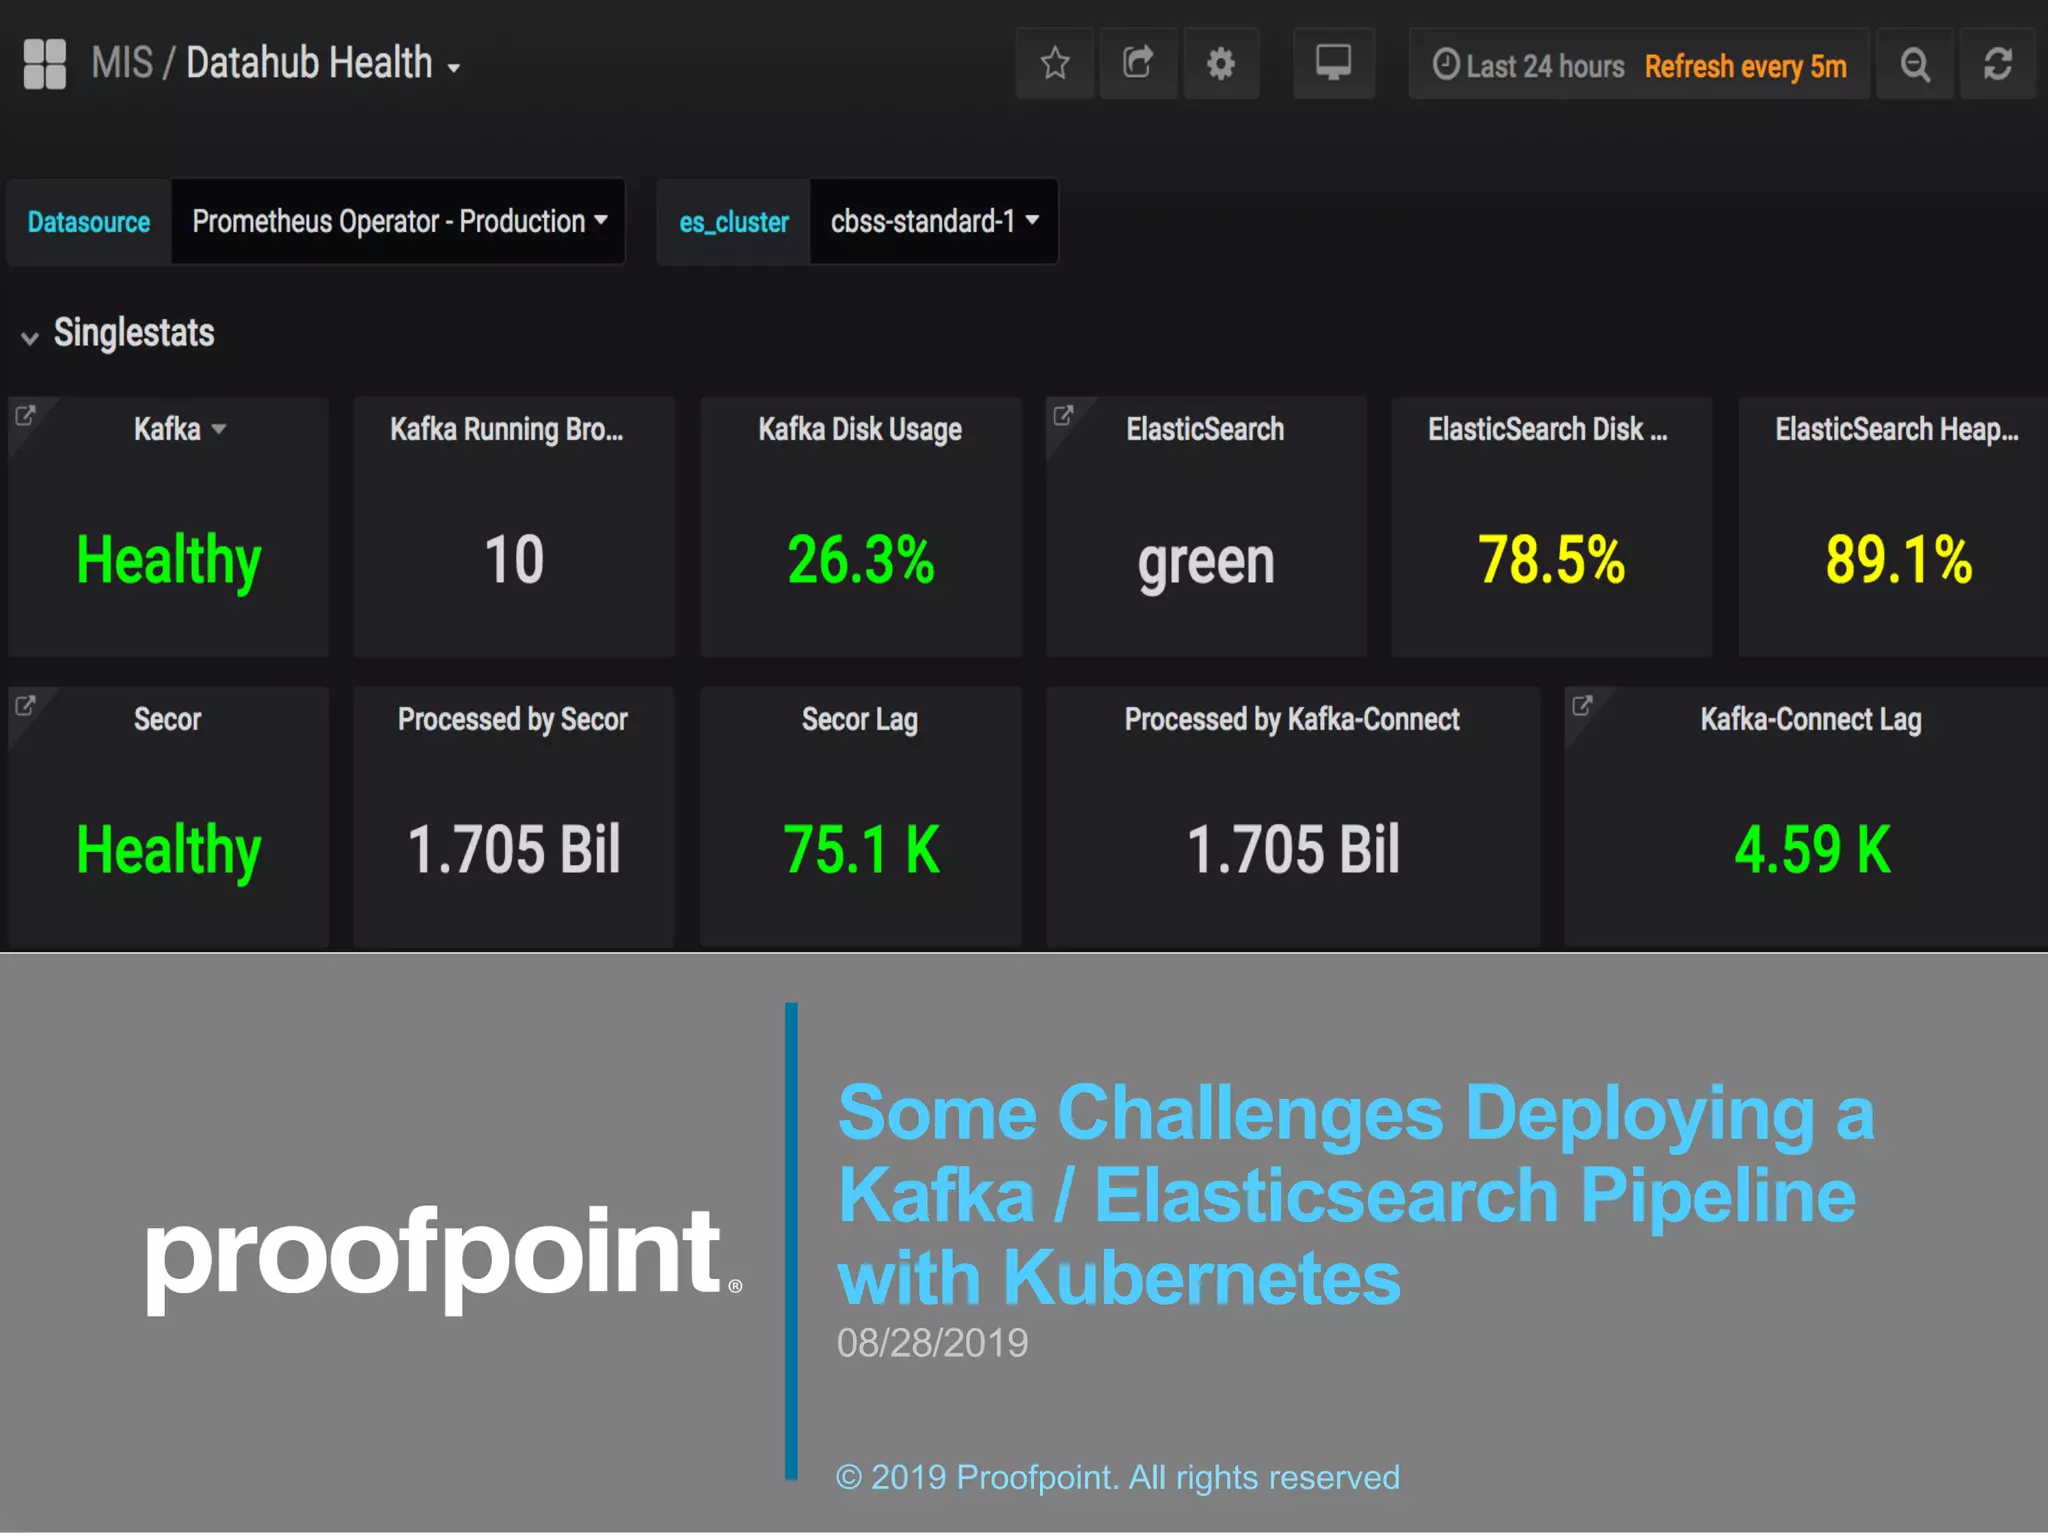Open the Kafka-Connect Lag panel link icon

(1581, 705)
